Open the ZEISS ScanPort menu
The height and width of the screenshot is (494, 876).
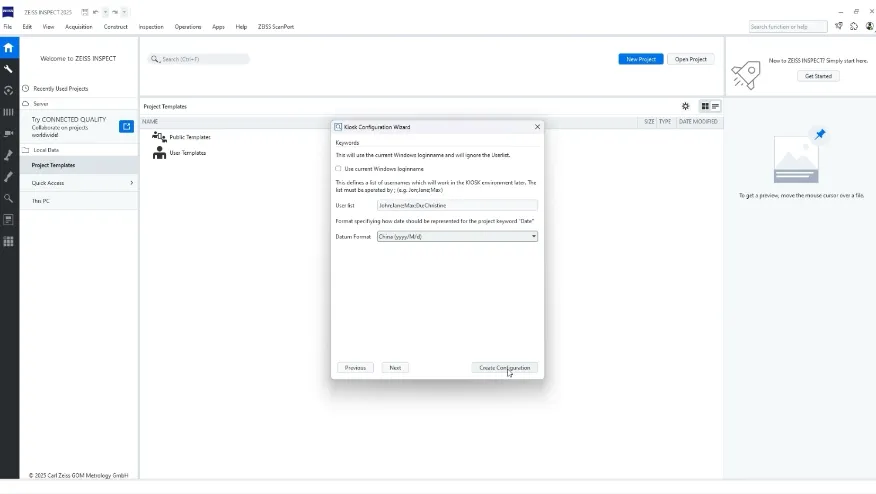point(275,27)
